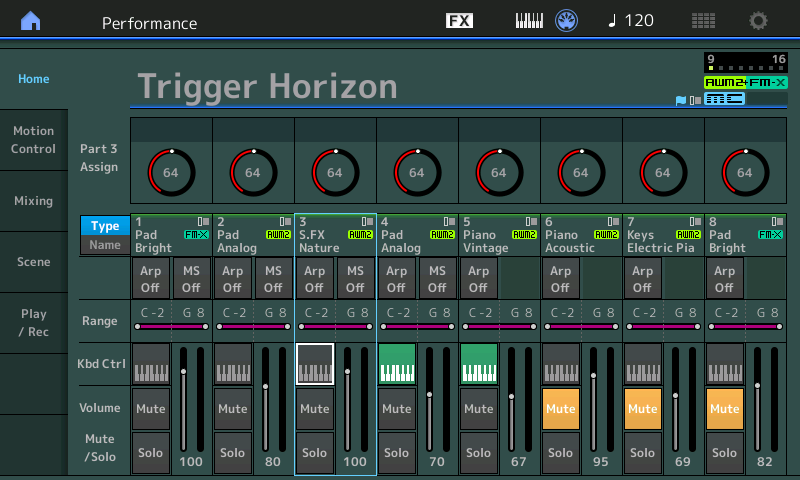Screen dimensions: 800x480
Task: Disable Kbd Ctrl keyboard icon for Part 4
Action: point(397,364)
